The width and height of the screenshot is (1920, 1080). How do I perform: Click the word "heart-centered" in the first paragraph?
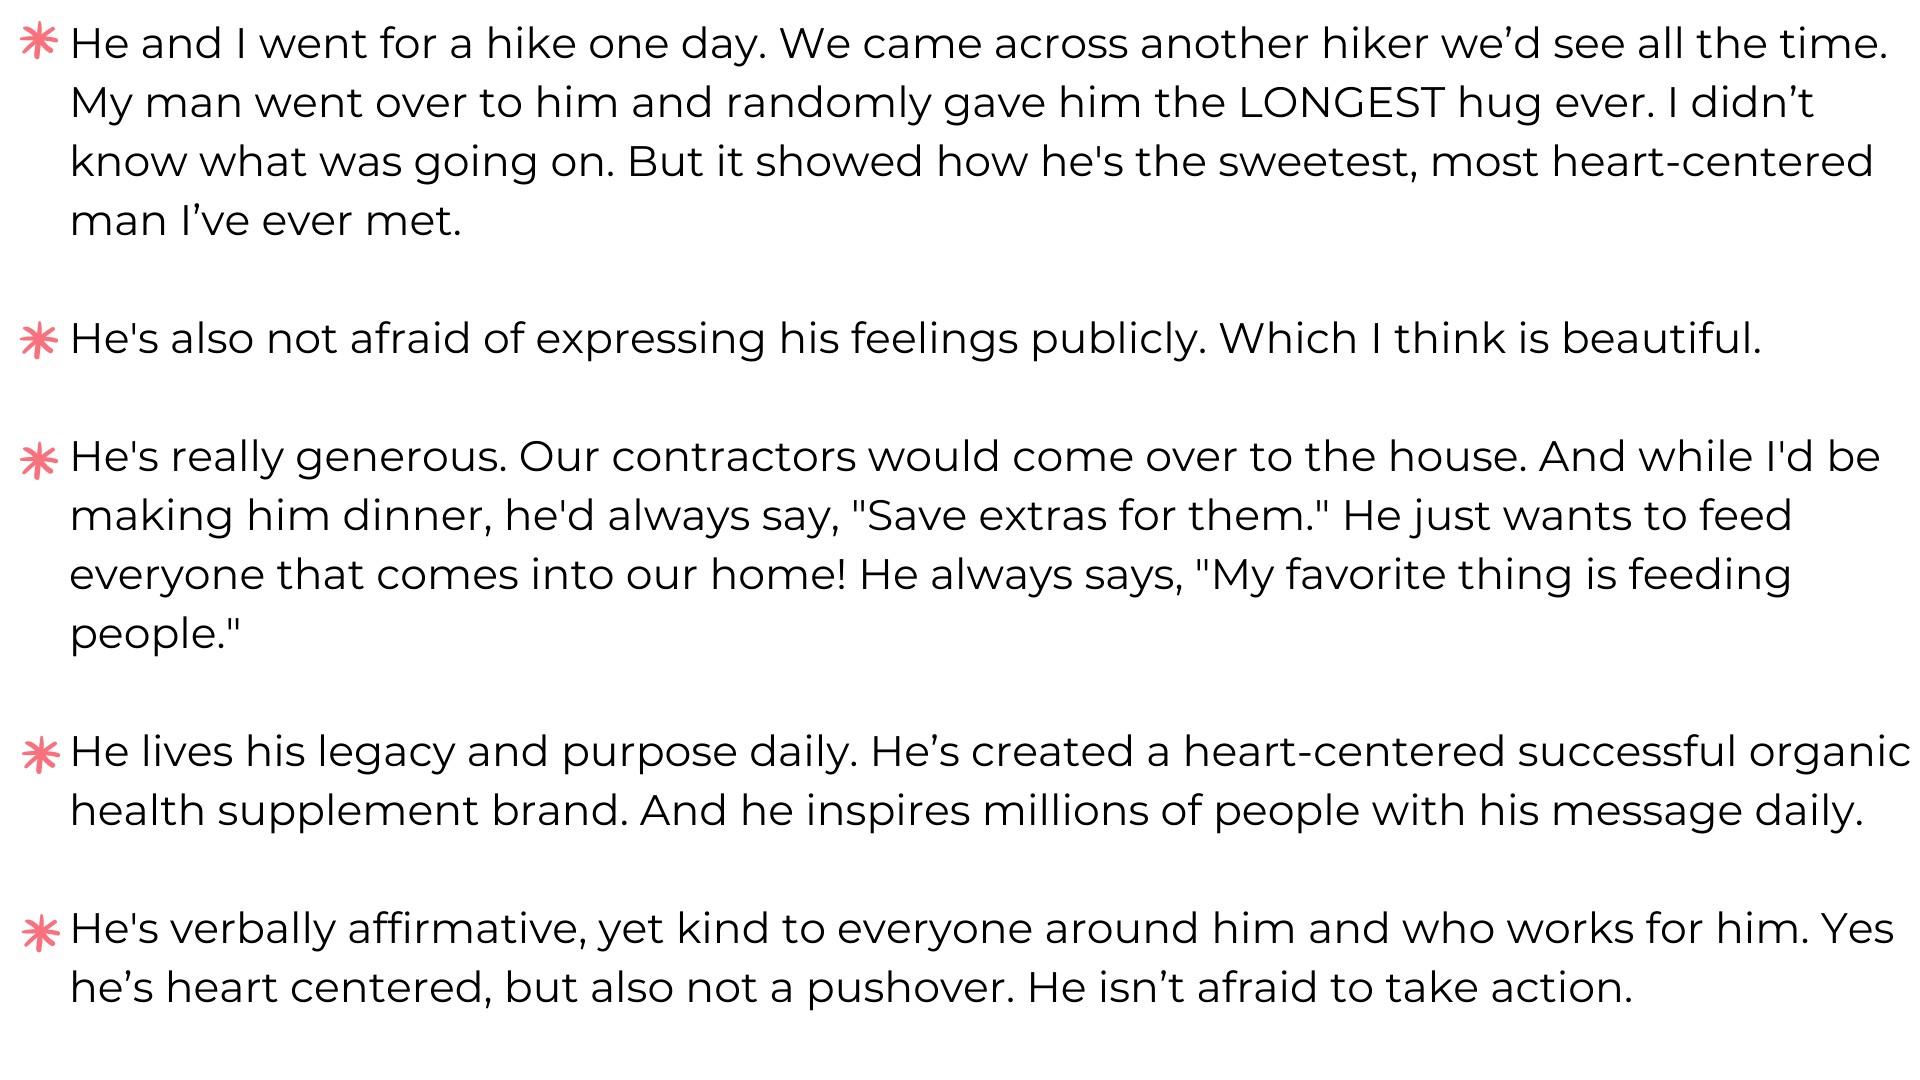[1712, 162]
